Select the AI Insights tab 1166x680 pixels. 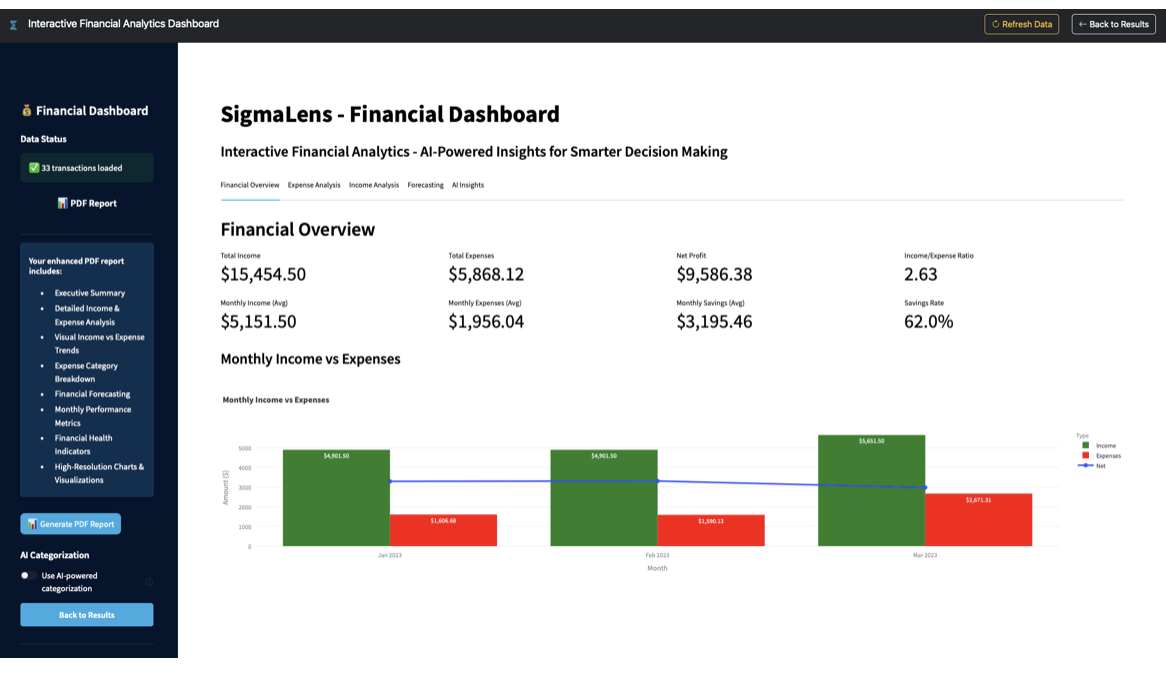click(x=468, y=185)
